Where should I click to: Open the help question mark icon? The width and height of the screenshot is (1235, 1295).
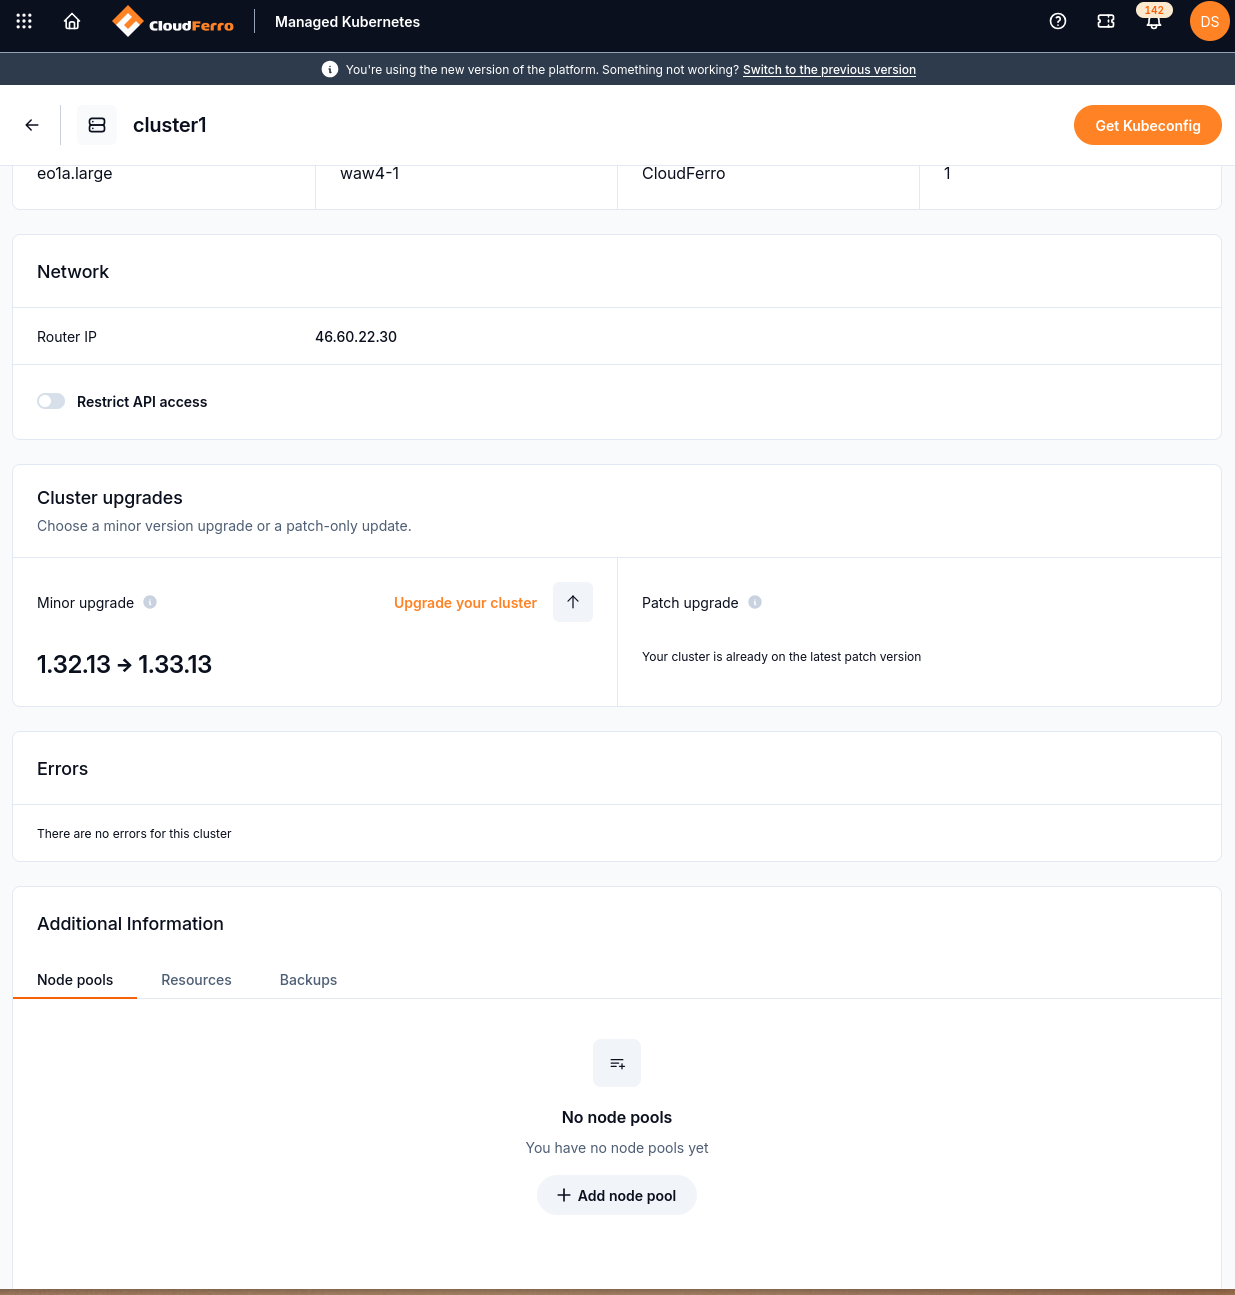1058,21
